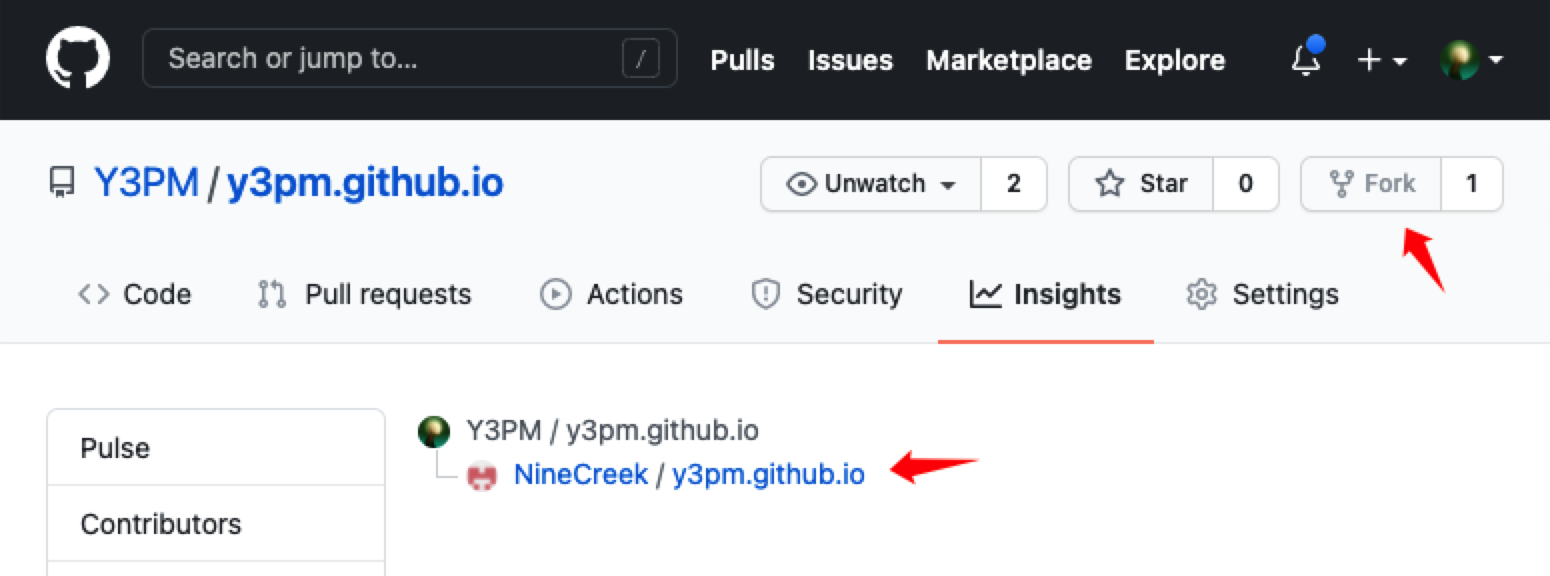The width and height of the screenshot is (1550, 576).
Task: Switch to the Code tab
Action: pos(134,294)
